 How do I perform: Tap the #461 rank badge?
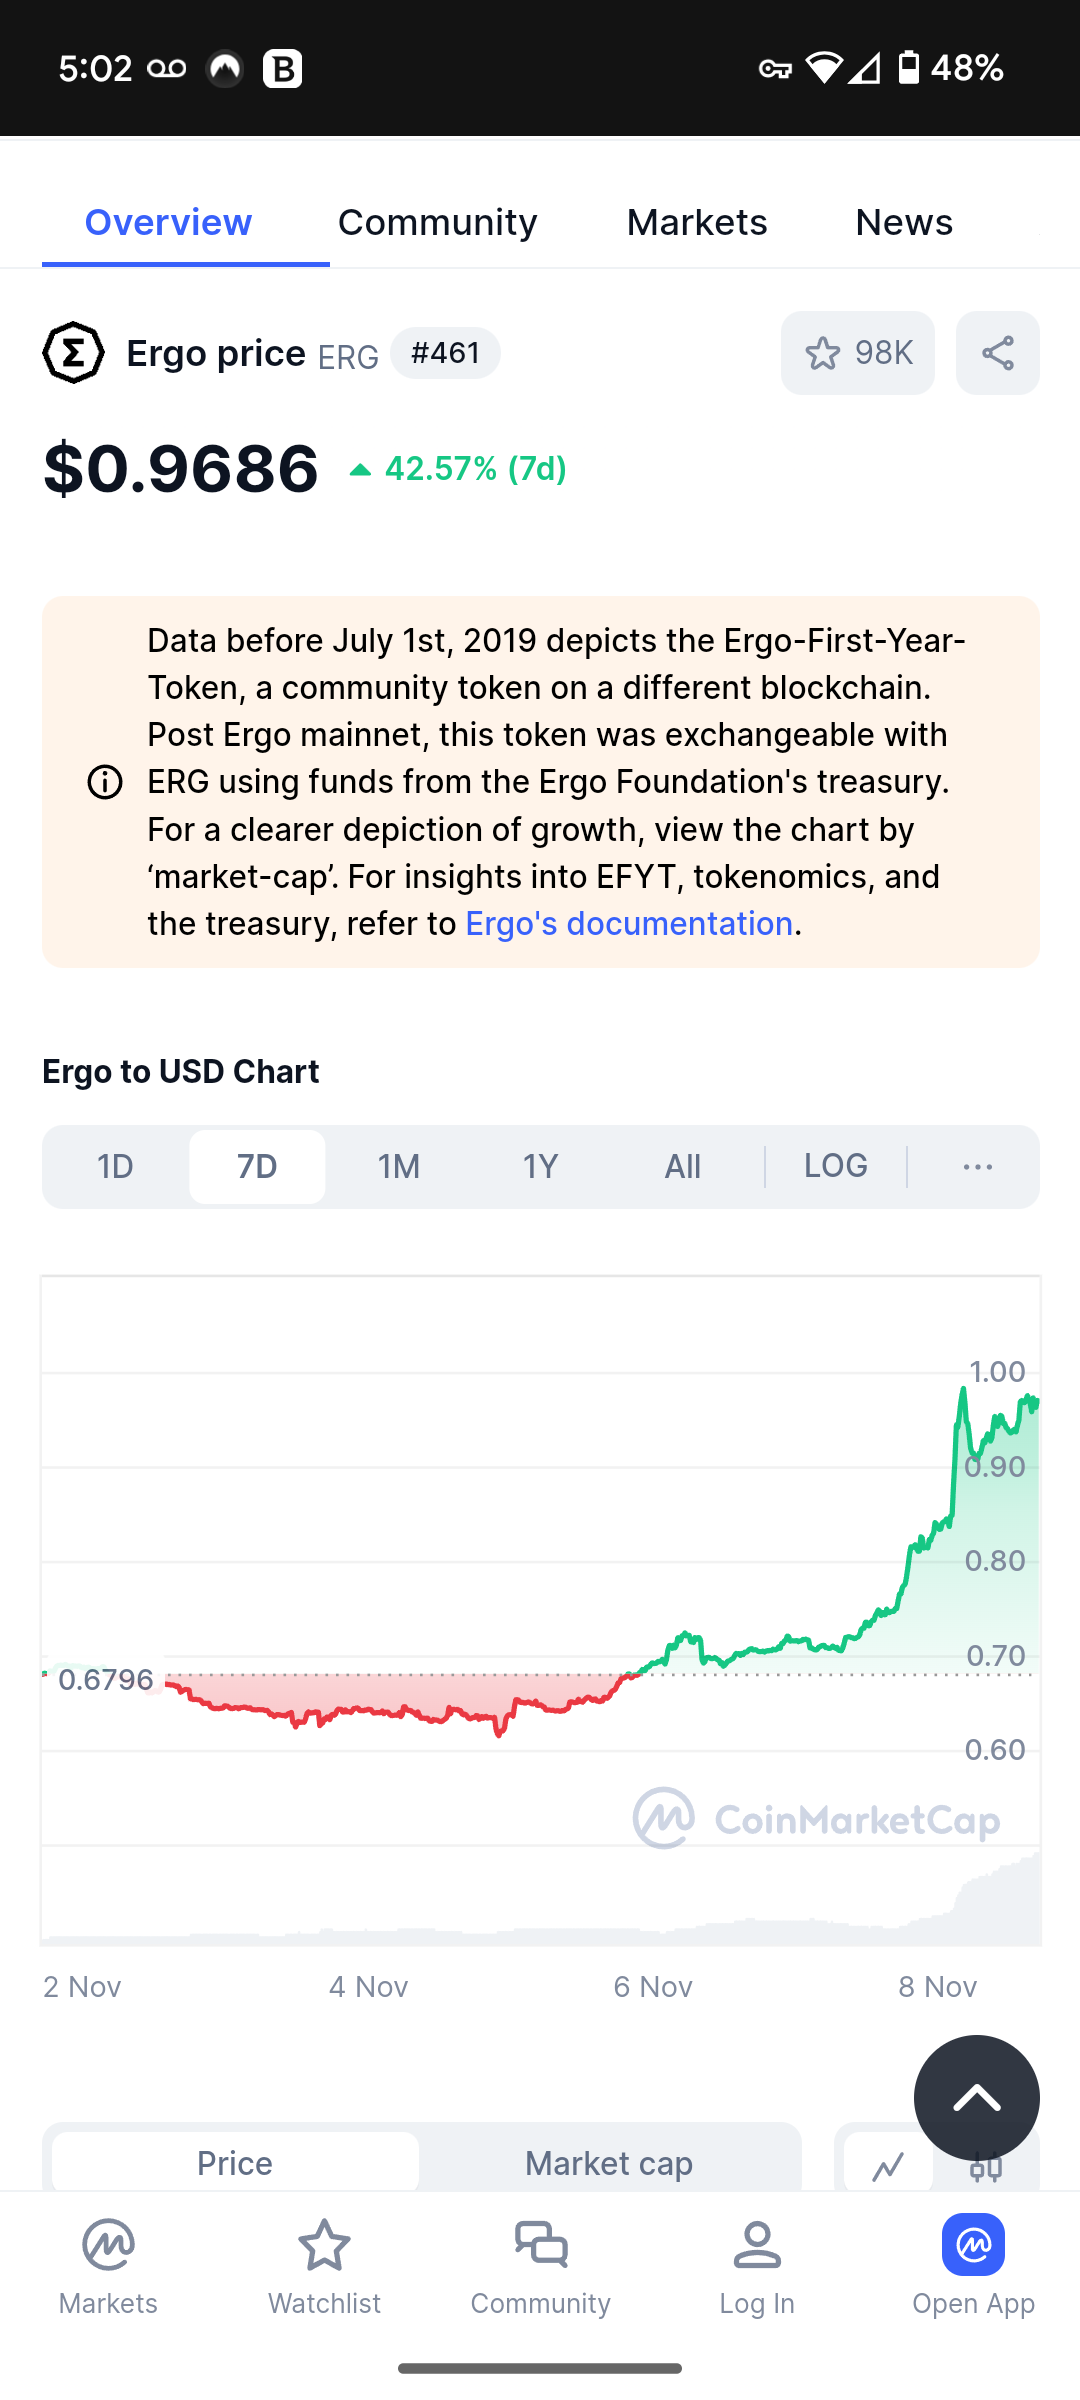[x=445, y=353]
